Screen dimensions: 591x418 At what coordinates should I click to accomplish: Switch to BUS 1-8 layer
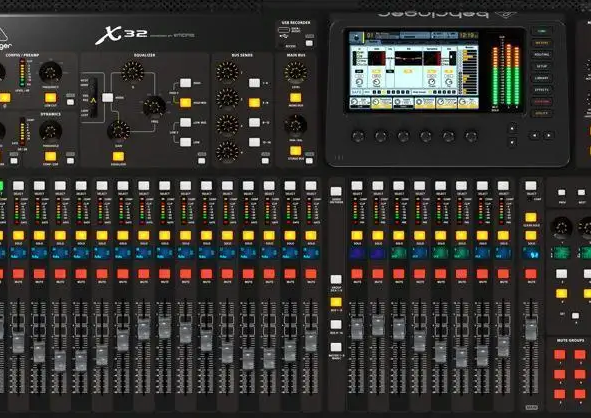coord(336,302)
